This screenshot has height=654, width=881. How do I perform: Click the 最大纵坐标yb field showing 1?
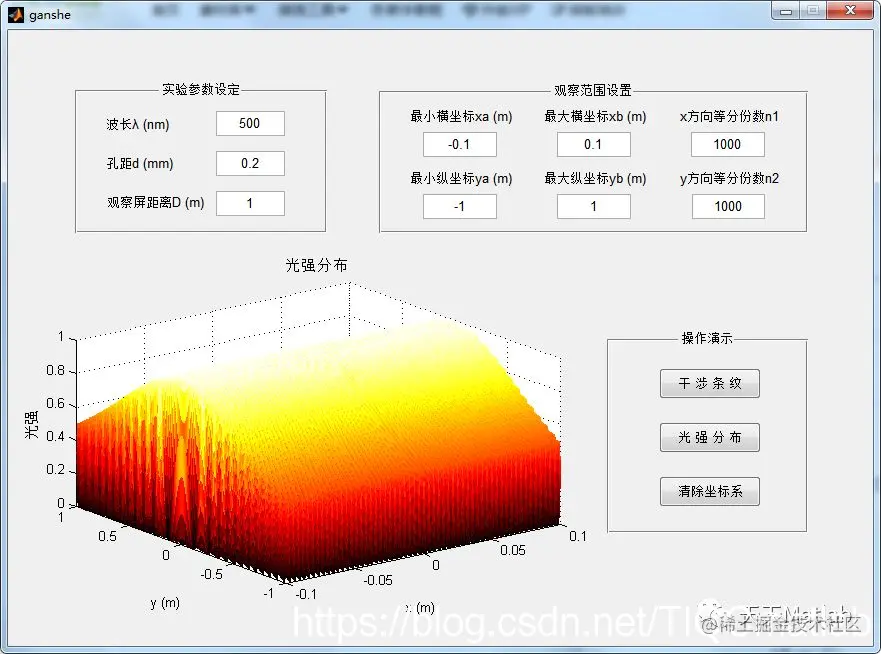(594, 206)
